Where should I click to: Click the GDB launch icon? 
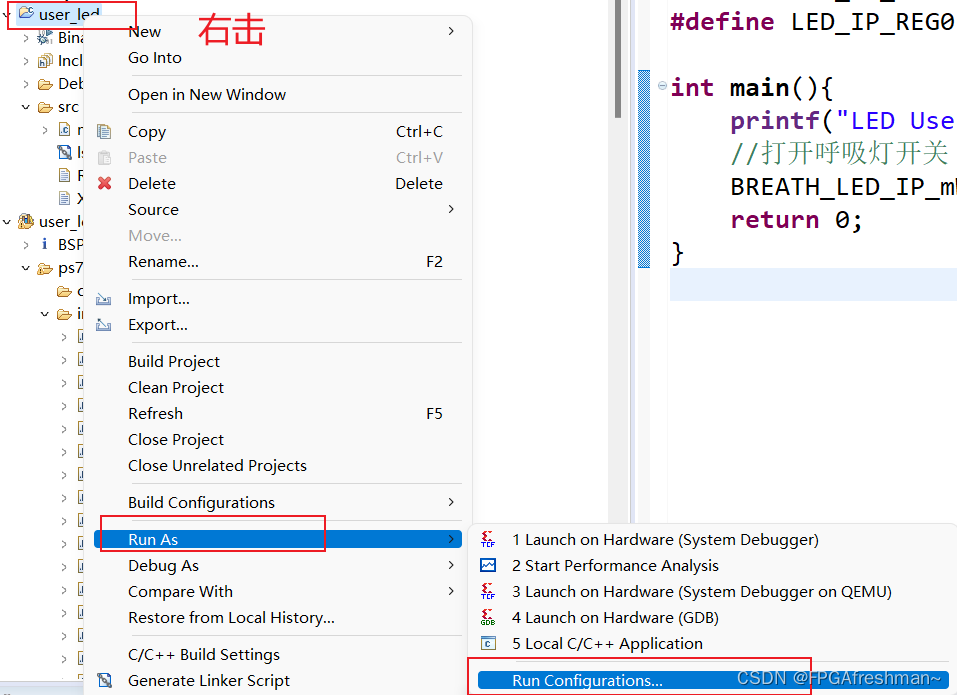[488, 617]
